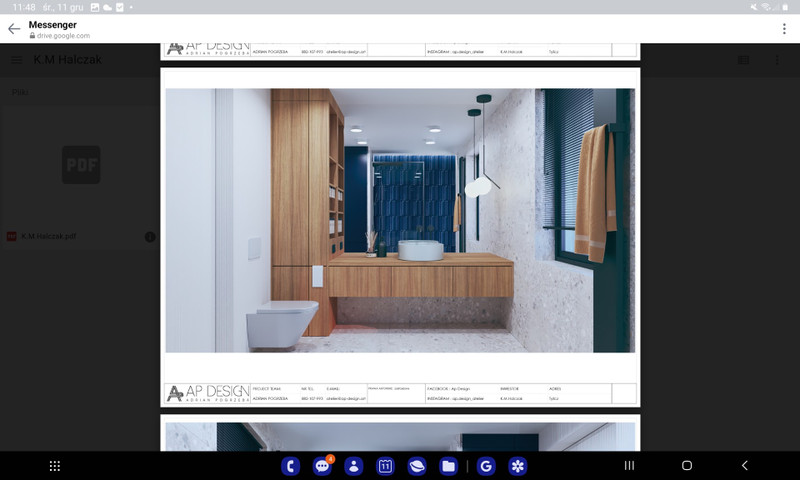Tap the info icon beside K.M Halczak.pdf
This screenshot has width=800, height=480.
point(150,237)
